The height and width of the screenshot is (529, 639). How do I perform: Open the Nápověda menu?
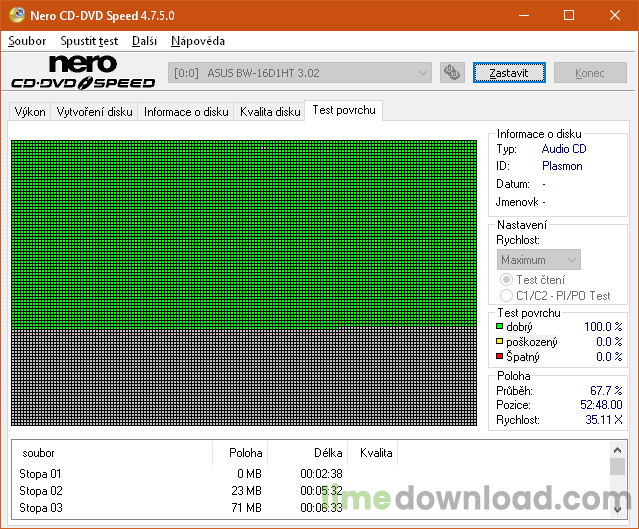pos(198,41)
